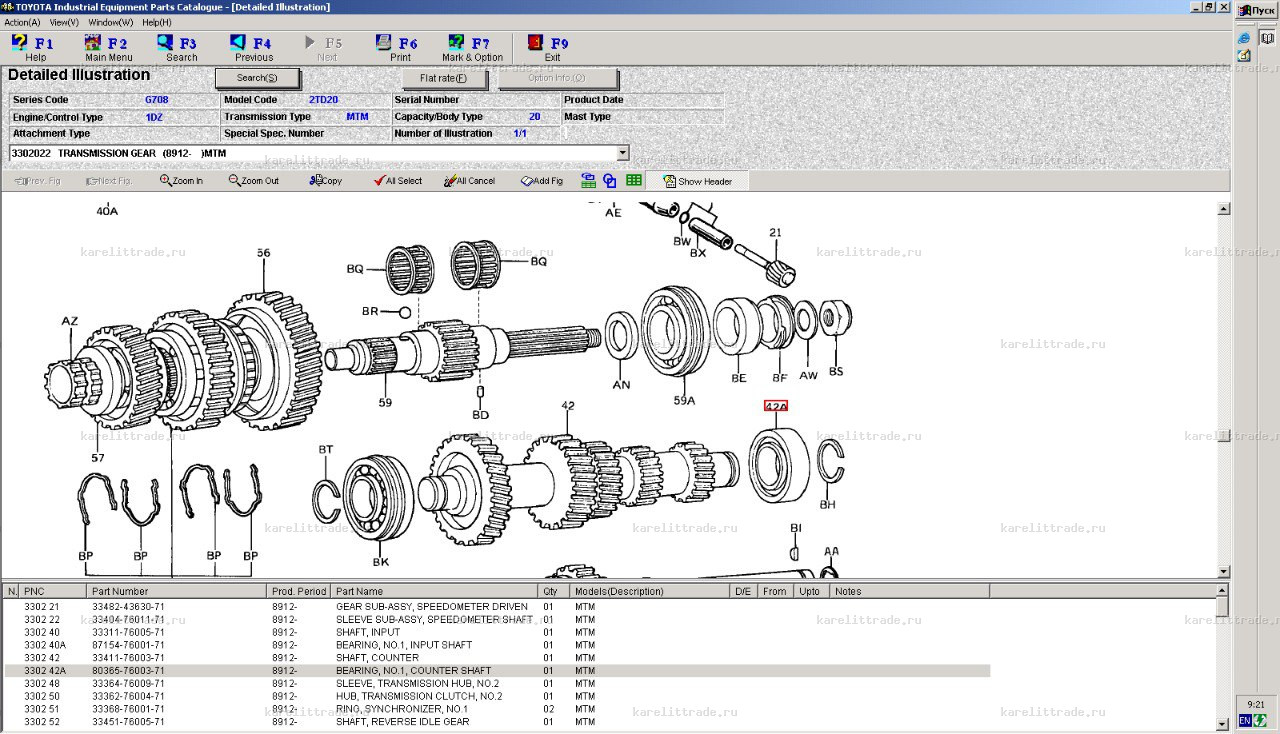Select the BEARING, NO.1, COUNTER SHAFT row
1280x734 pixels.
click(498, 671)
